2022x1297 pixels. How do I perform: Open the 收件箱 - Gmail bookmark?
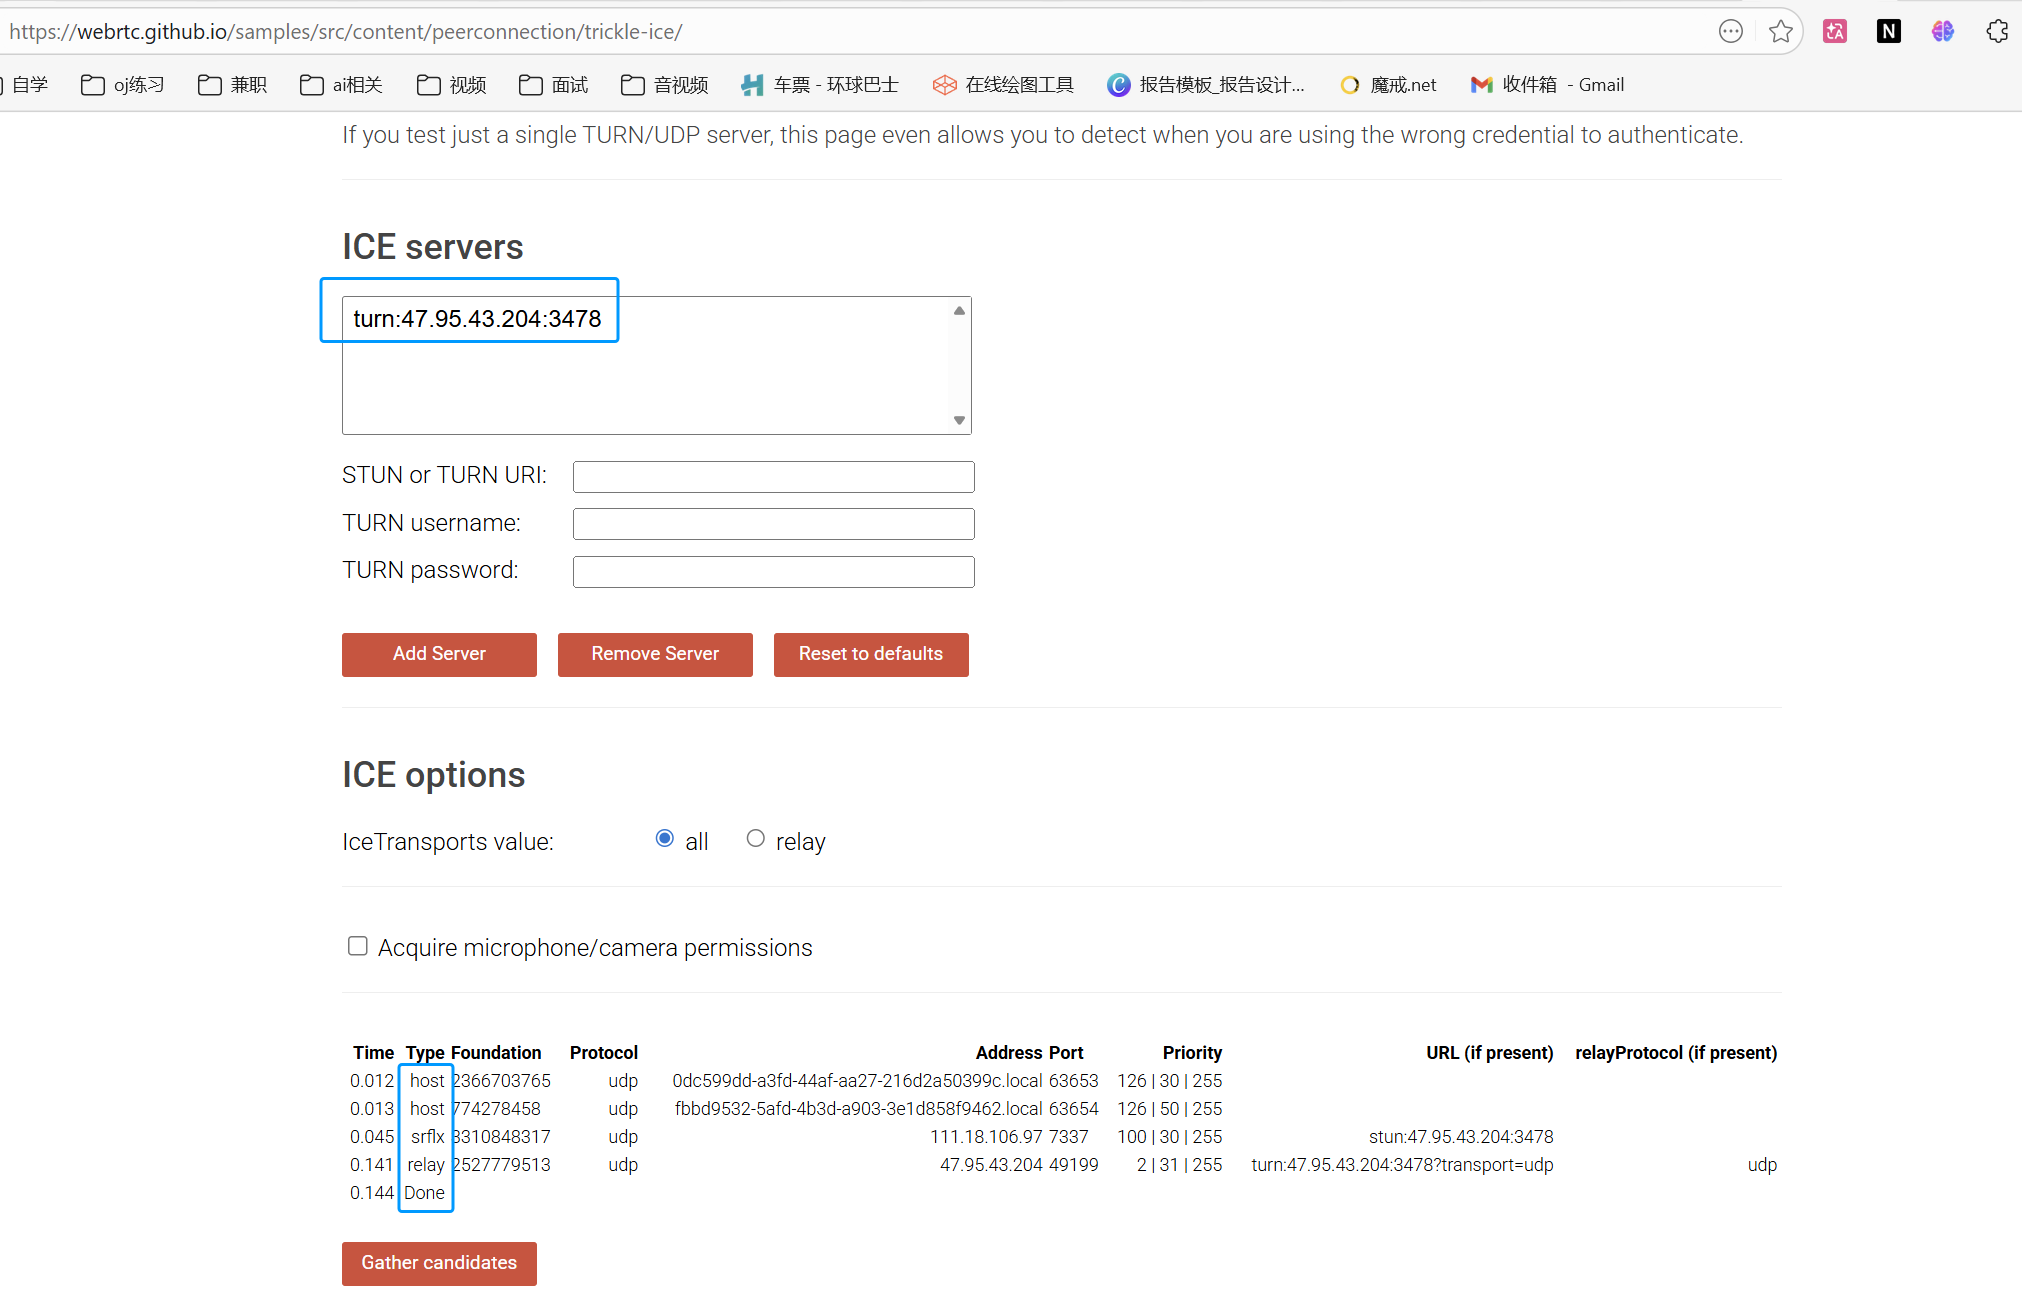click(1547, 85)
